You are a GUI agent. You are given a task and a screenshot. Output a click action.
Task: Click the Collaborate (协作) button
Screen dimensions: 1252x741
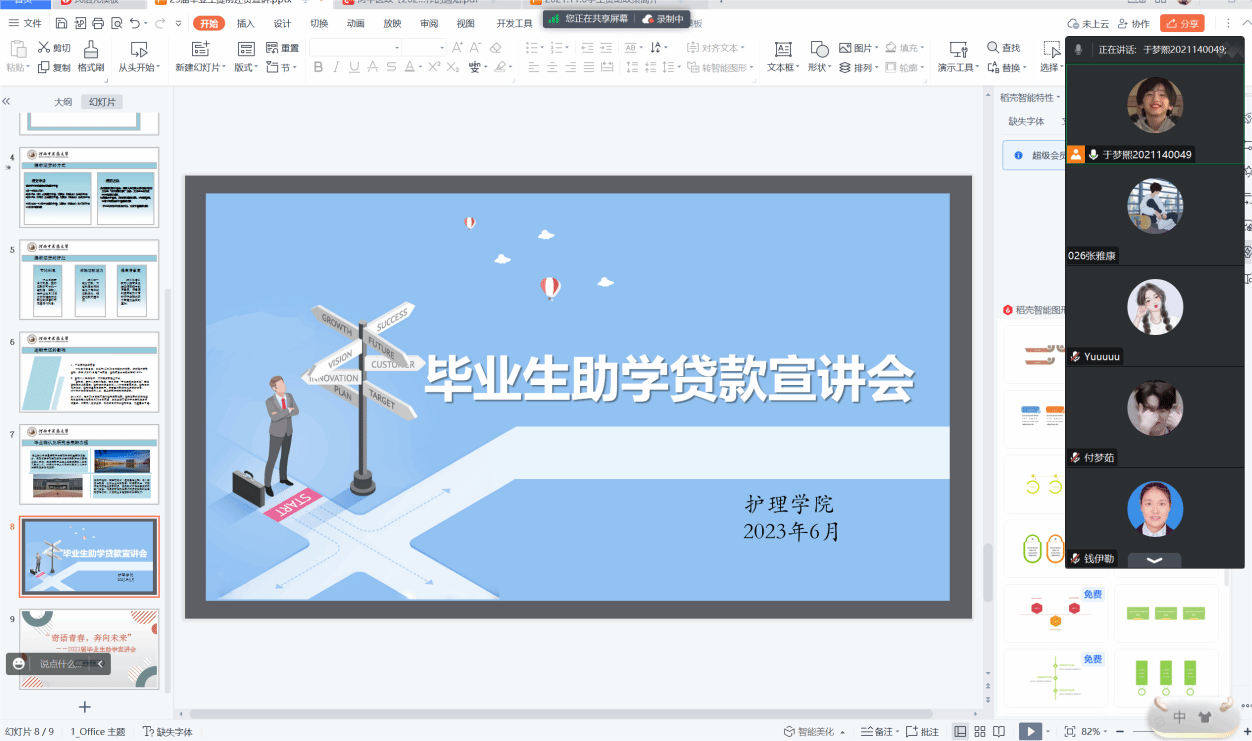click(x=1133, y=23)
